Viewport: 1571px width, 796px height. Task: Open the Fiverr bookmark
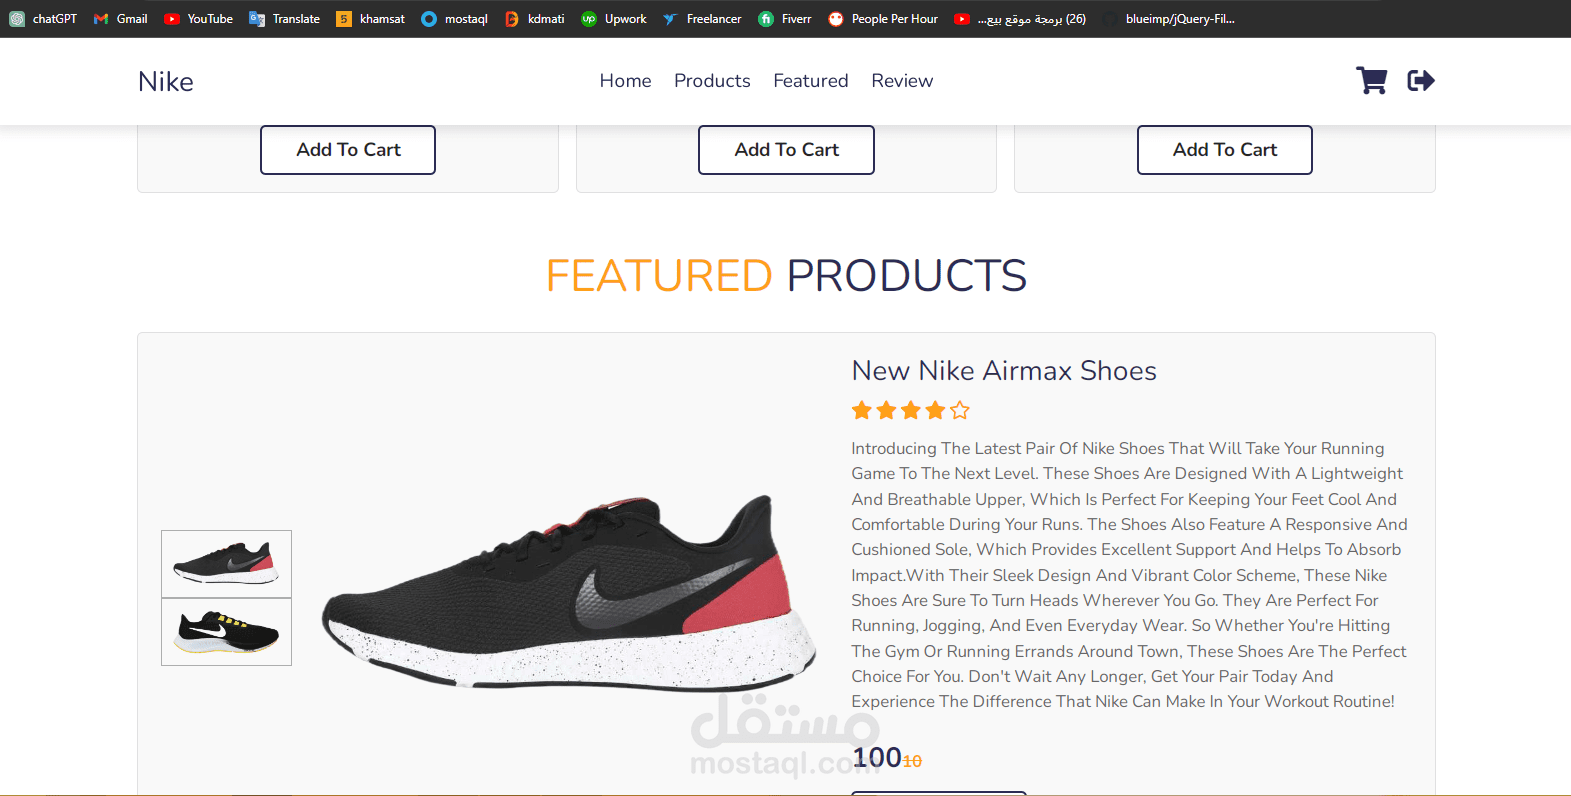tap(785, 19)
